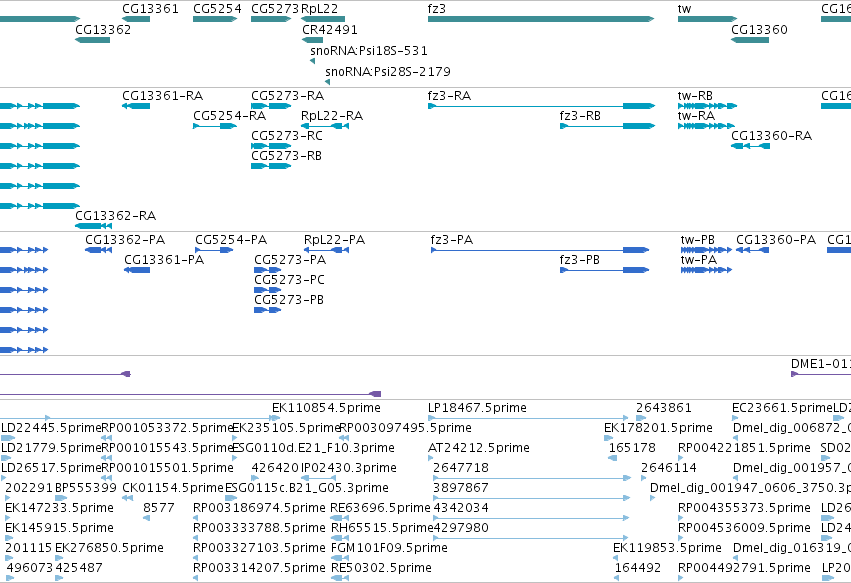The width and height of the screenshot is (851, 583).
Task: Select the CR42491 gene label
Action: 329,29
